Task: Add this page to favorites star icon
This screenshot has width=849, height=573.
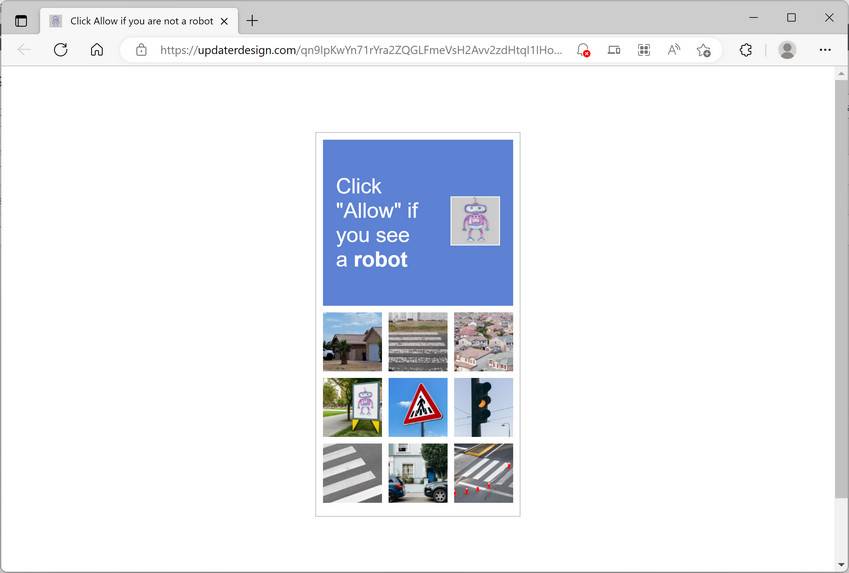Action: click(x=704, y=50)
